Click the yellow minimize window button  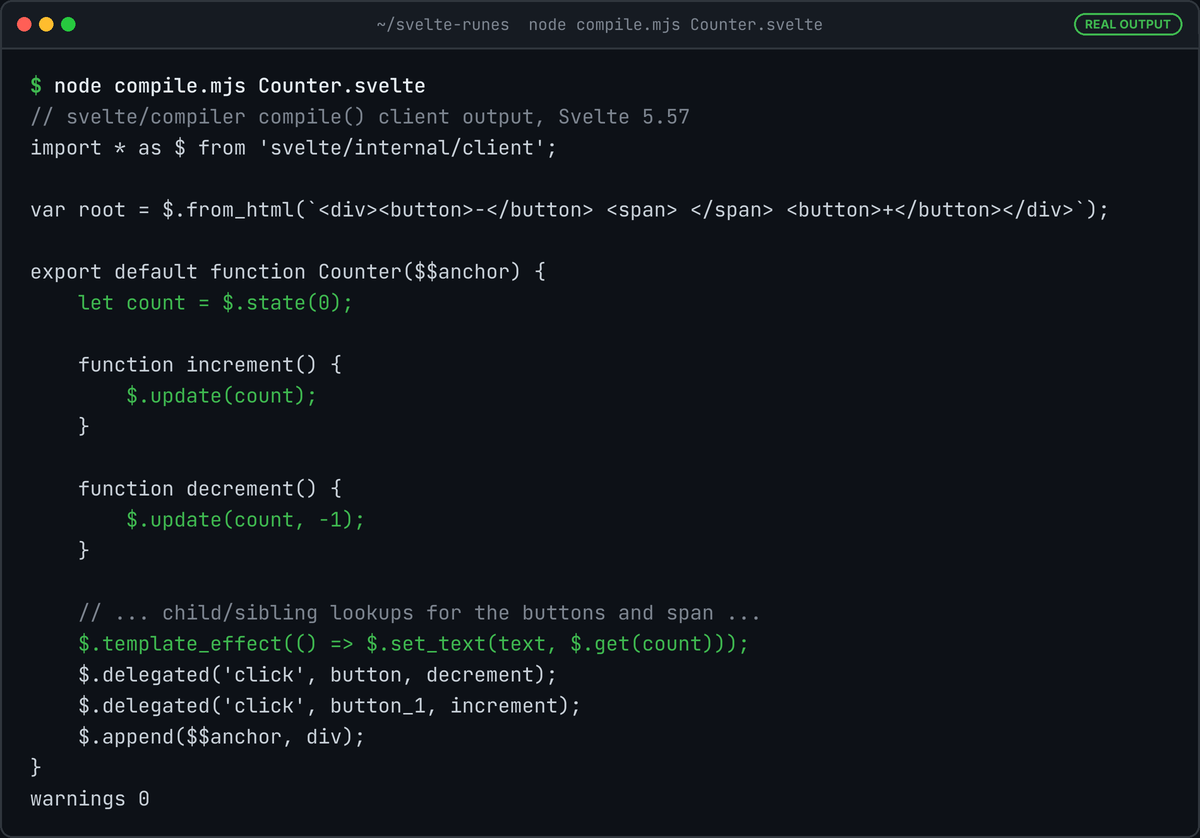[x=46, y=24]
